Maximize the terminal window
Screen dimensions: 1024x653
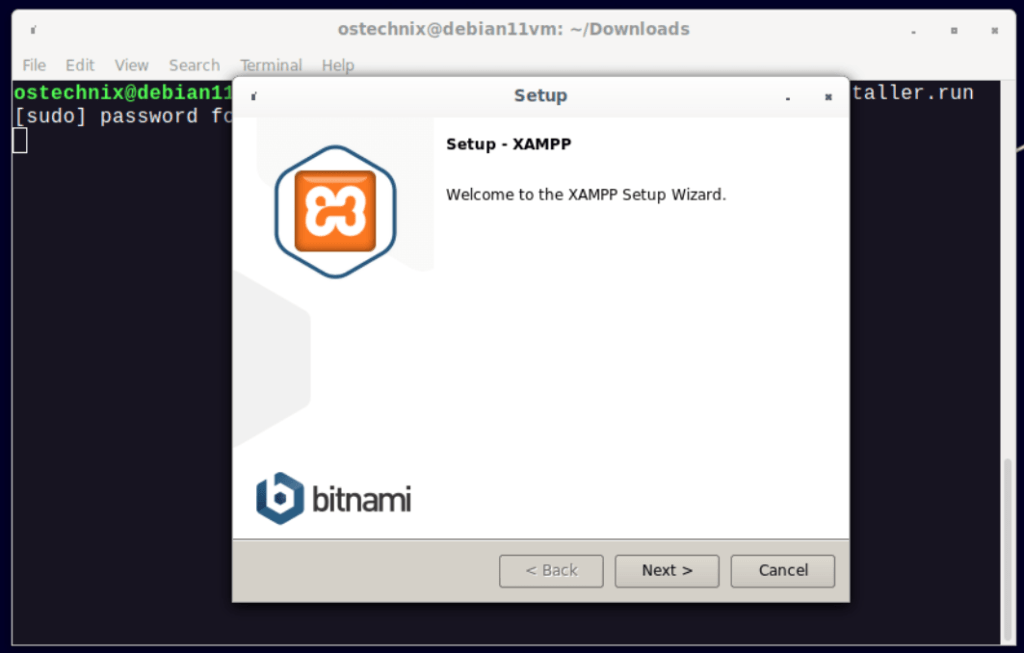tap(954, 31)
